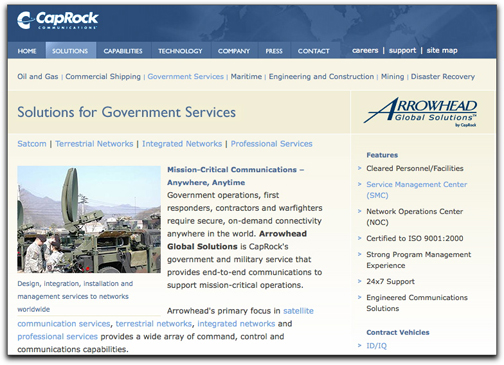504x365 pixels.
Task: Visit the careers link
Action: click(x=365, y=50)
